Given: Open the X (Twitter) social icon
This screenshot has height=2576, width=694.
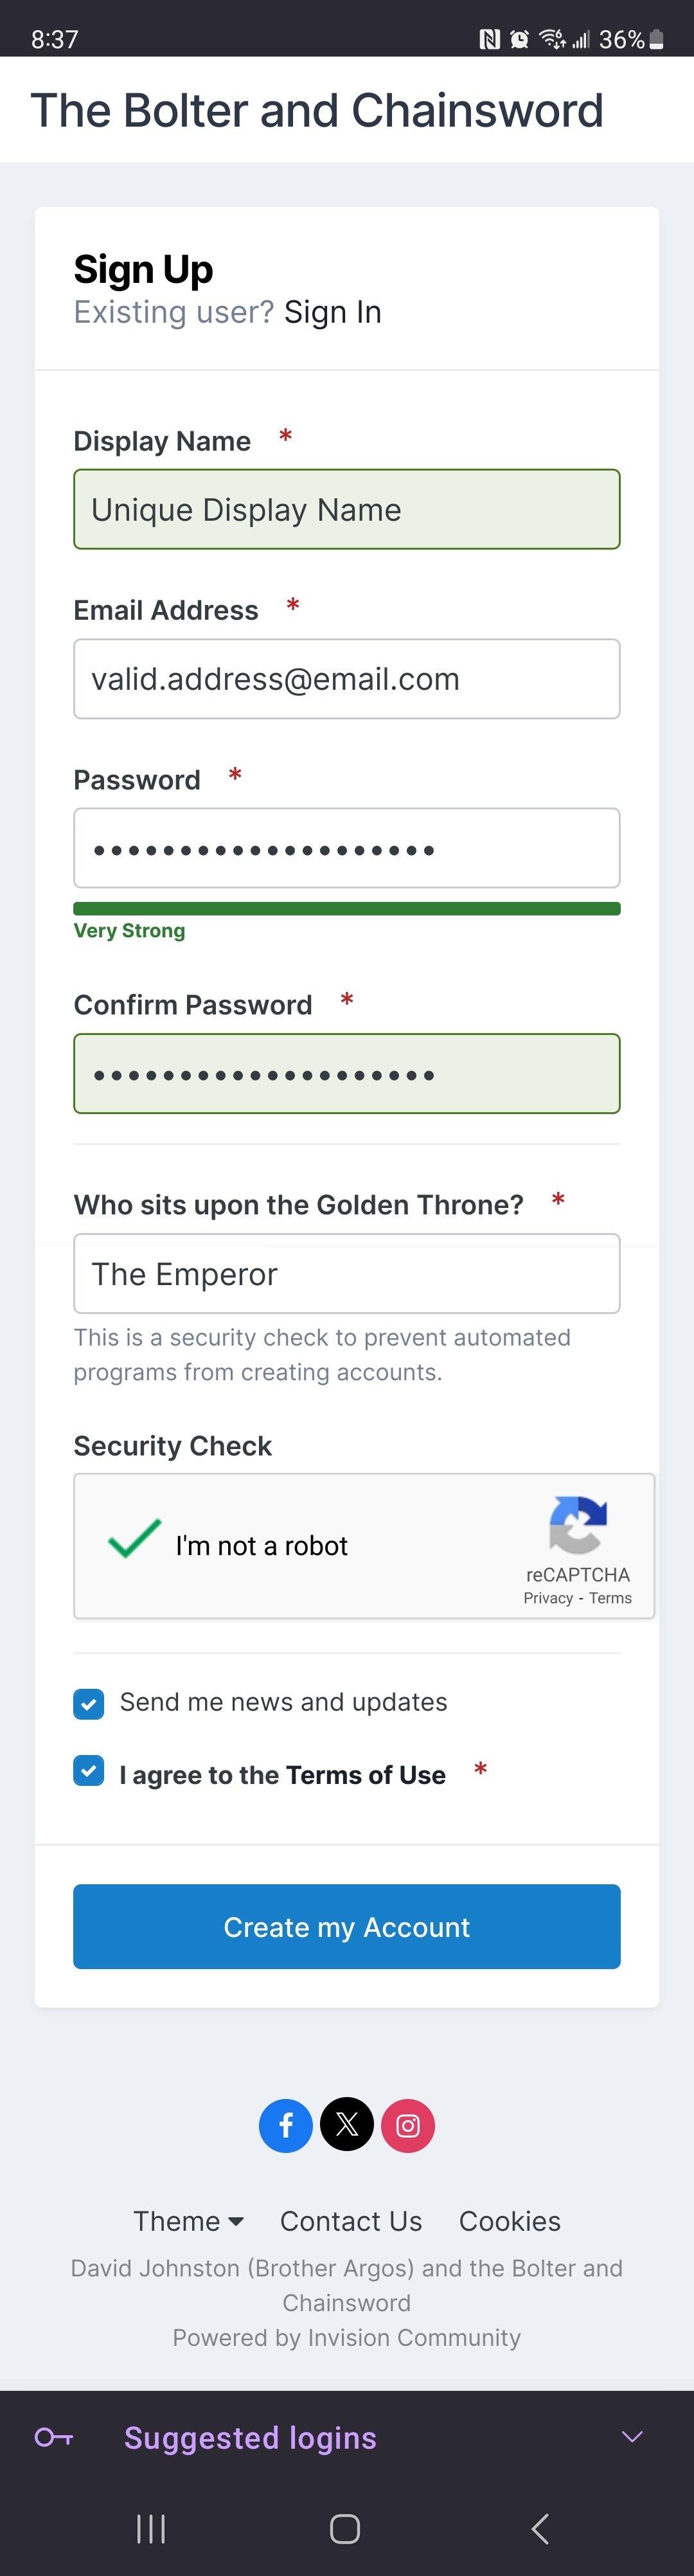Looking at the screenshot, I should pyautogui.click(x=347, y=2125).
